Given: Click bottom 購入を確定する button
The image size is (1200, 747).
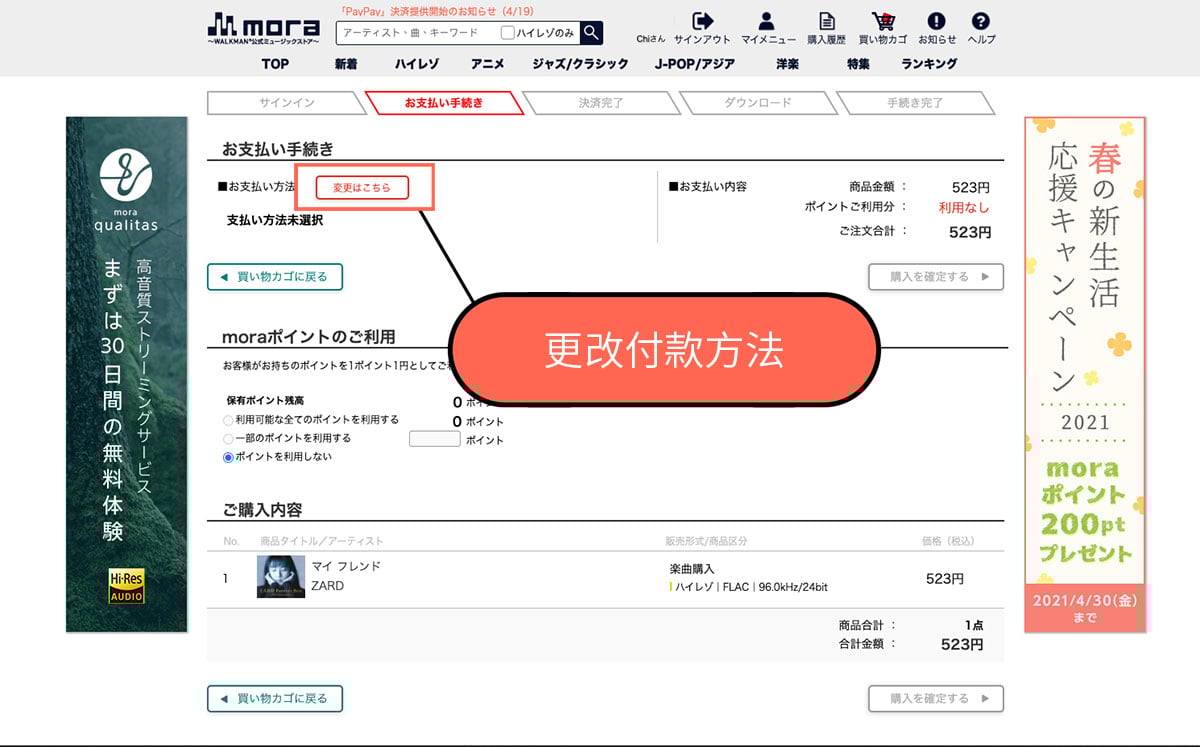Looking at the screenshot, I should [936, 699].
